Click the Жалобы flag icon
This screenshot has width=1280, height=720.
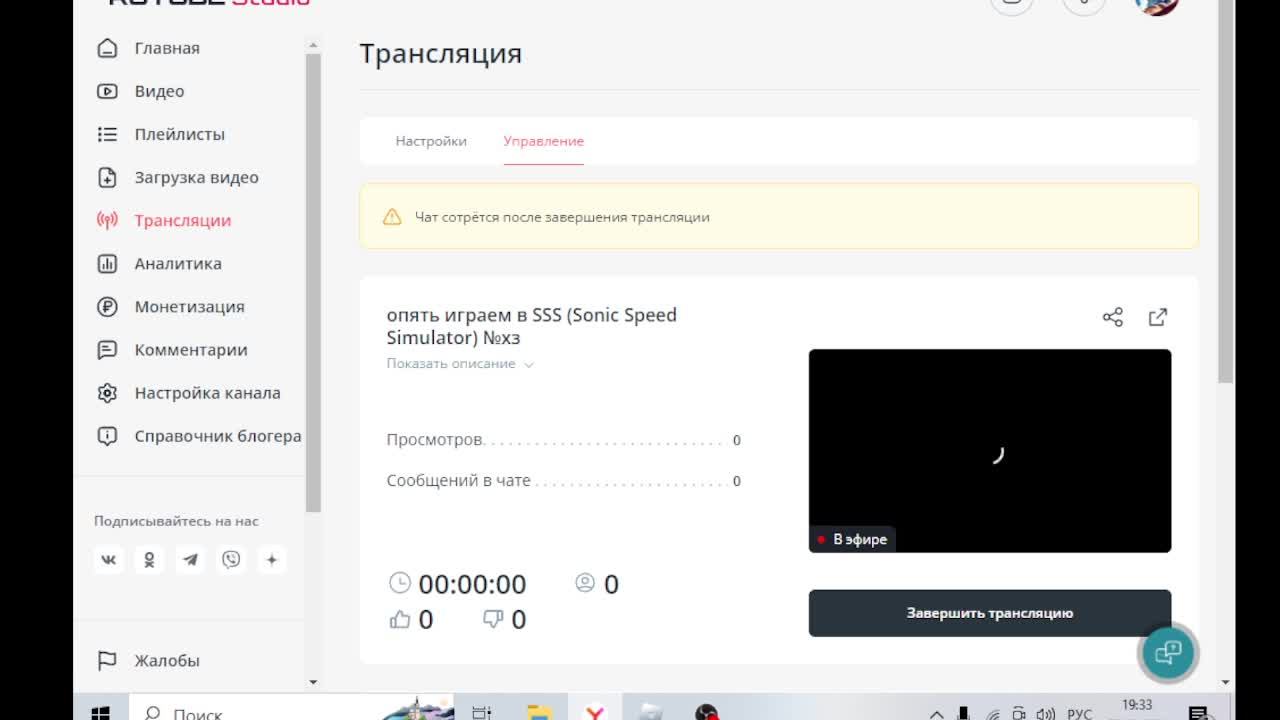pos(107,660)
